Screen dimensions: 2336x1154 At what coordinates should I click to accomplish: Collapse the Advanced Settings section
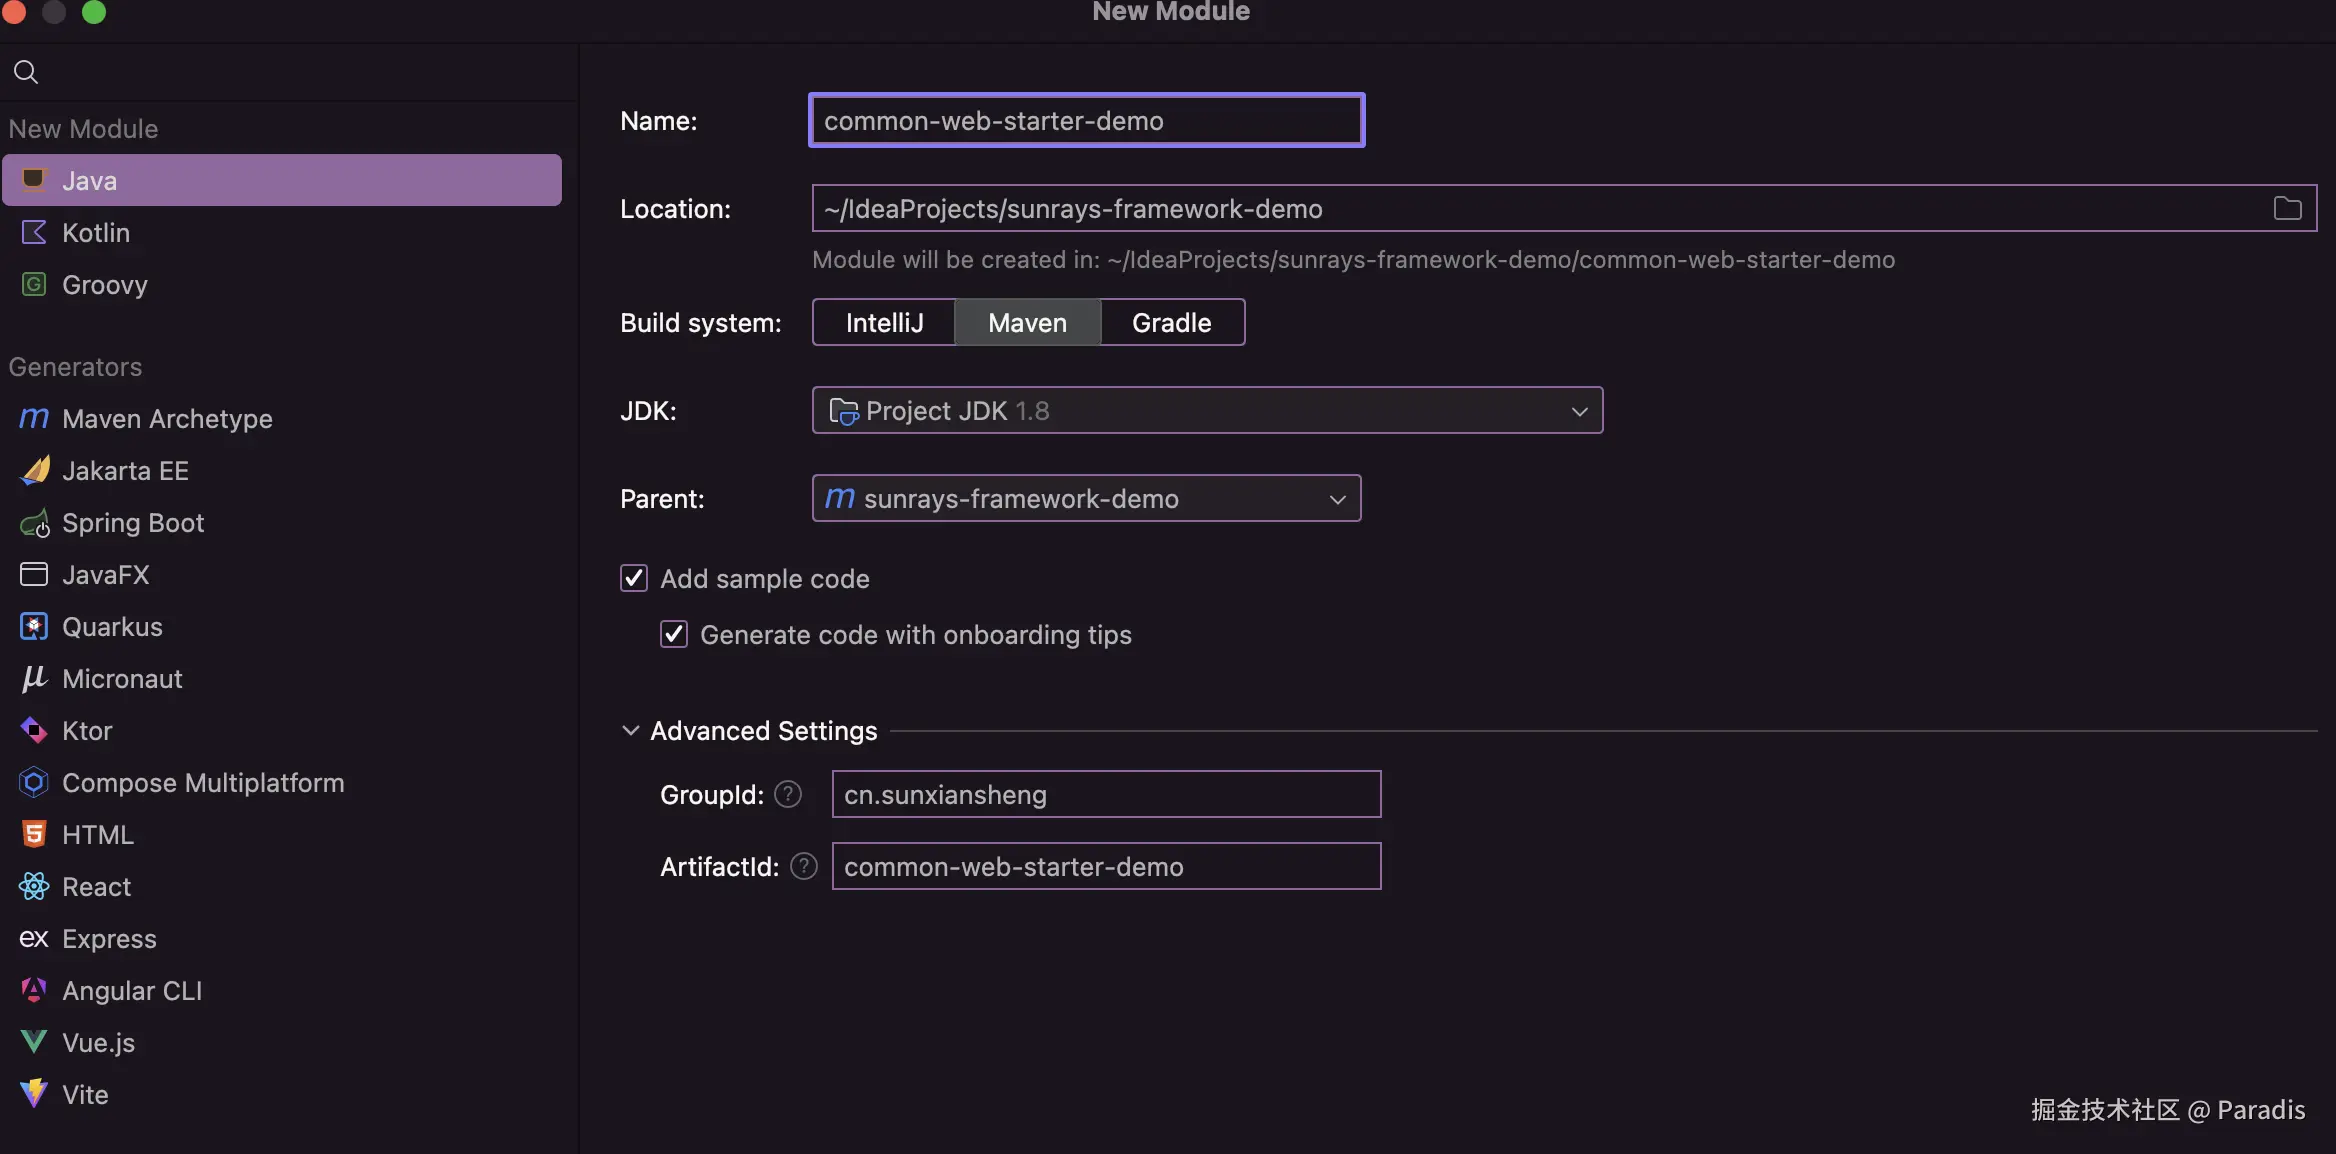click(x=631, y=730)
